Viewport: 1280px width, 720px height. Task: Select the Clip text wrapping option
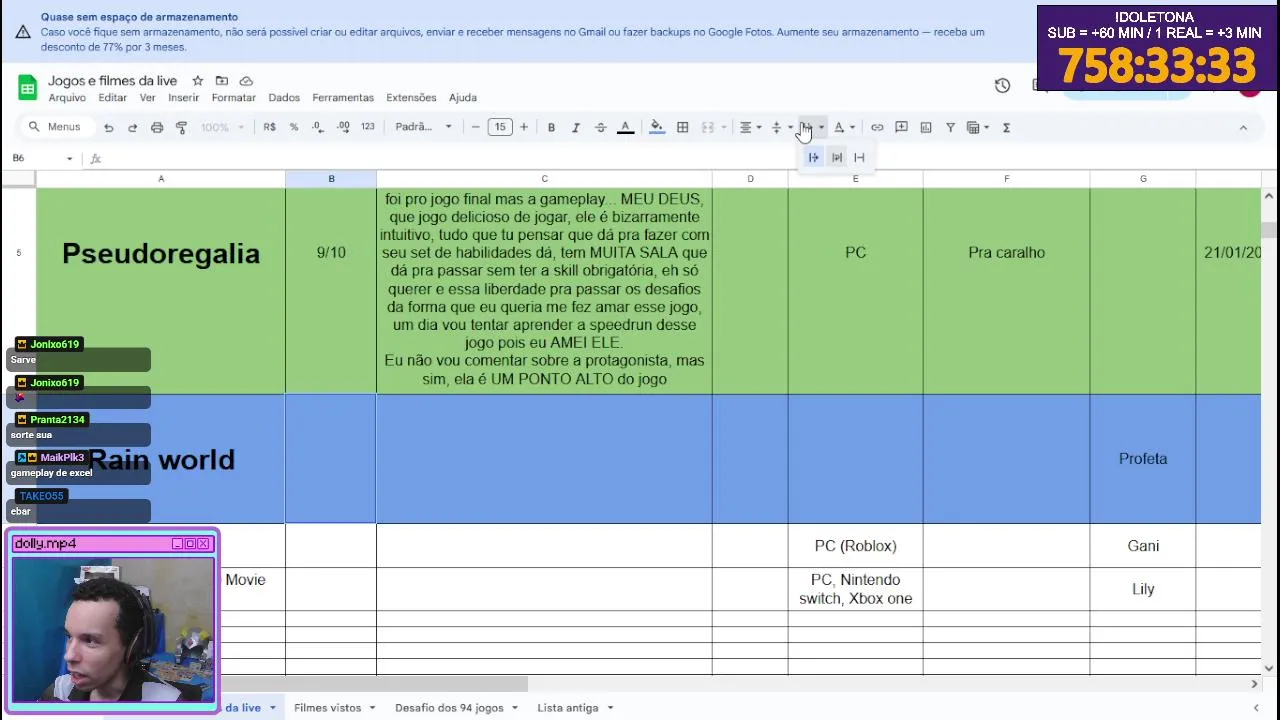[859, 157]
